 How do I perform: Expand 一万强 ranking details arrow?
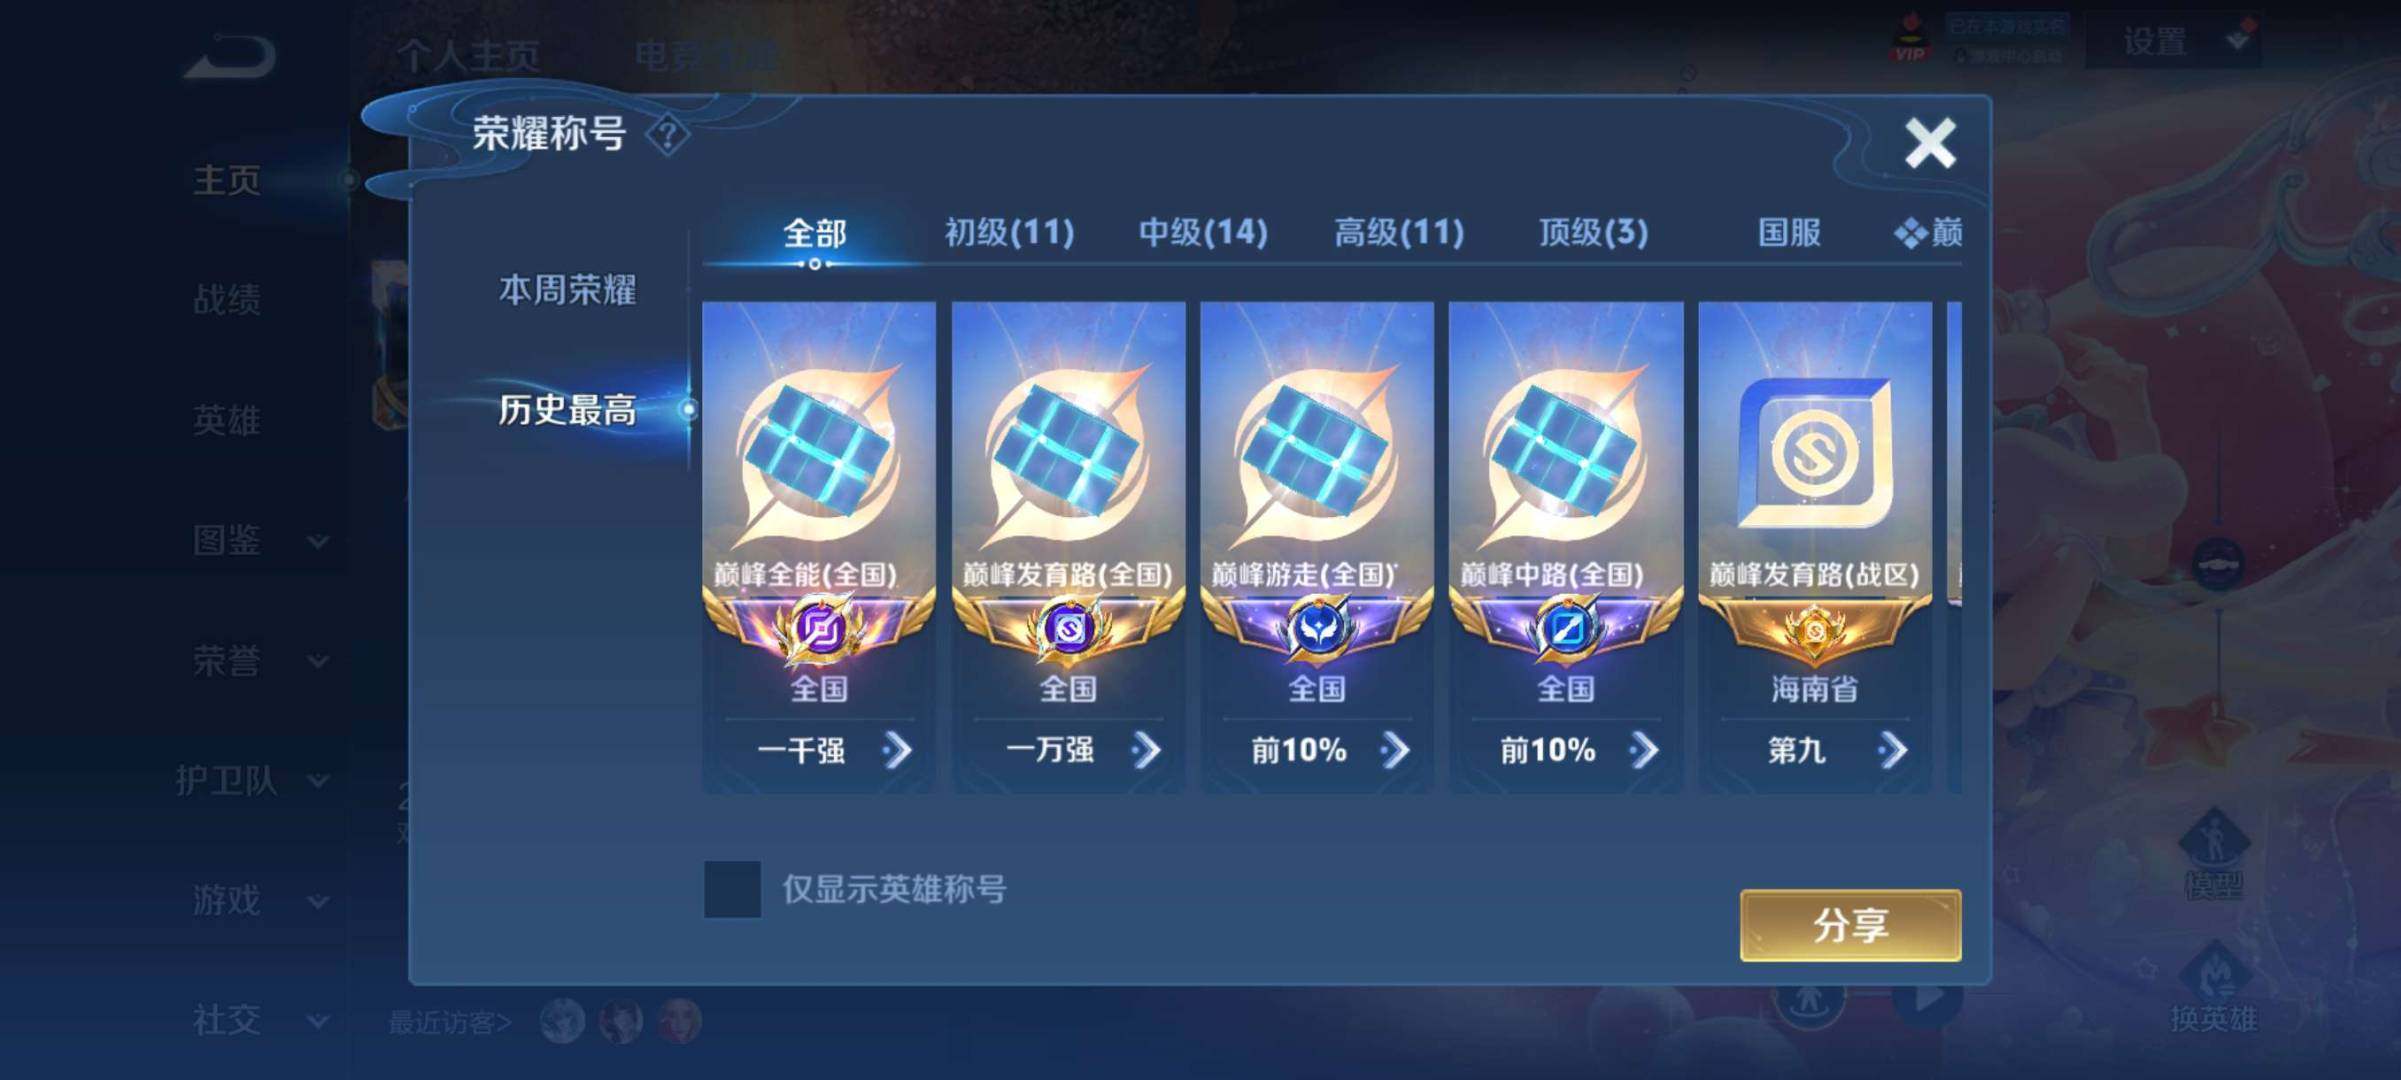(1146, 750)
